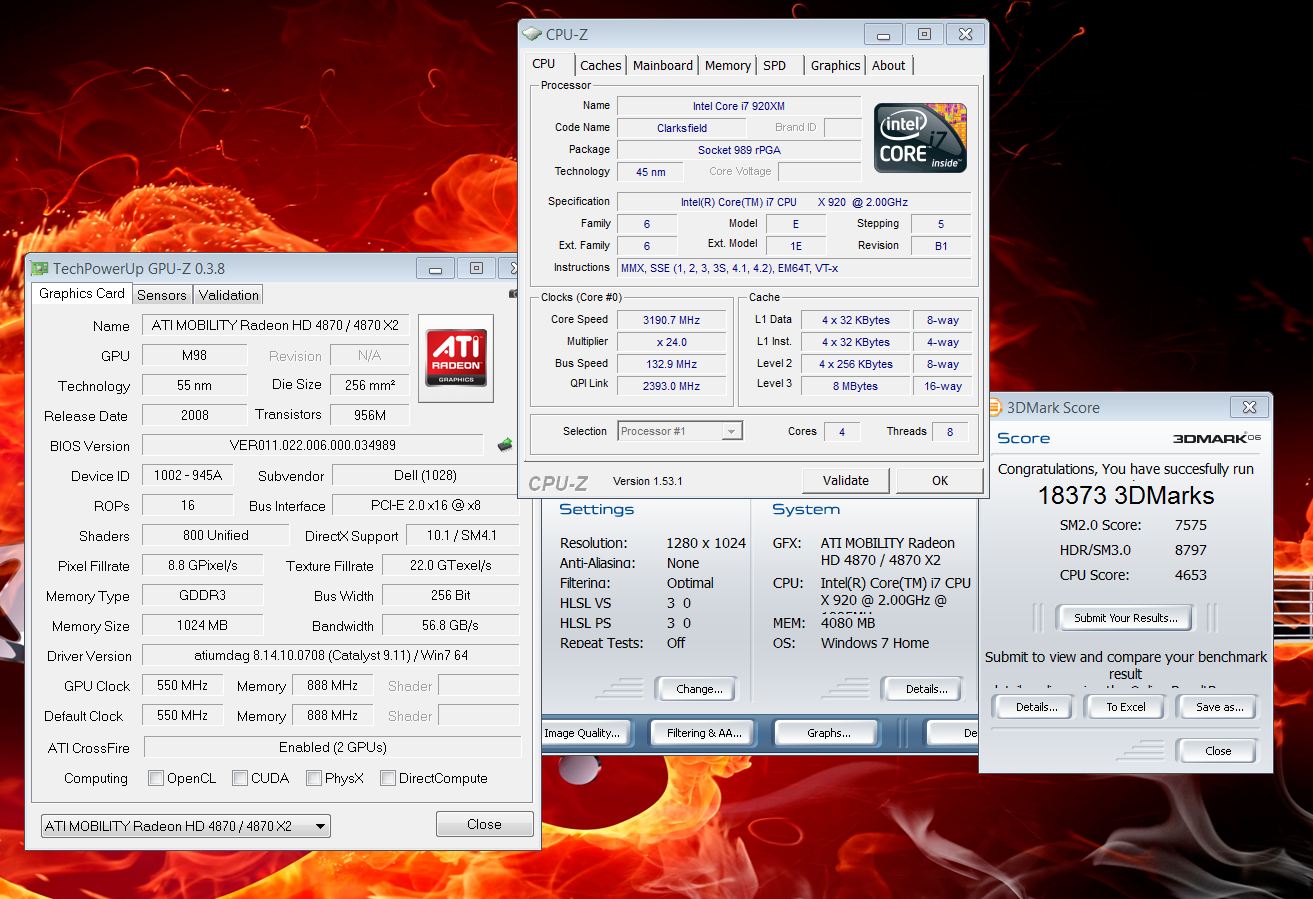The image size is (1313, 899).
Task: Click the Level 3 cache 8 MBytes value
Action: click(855, 386)
